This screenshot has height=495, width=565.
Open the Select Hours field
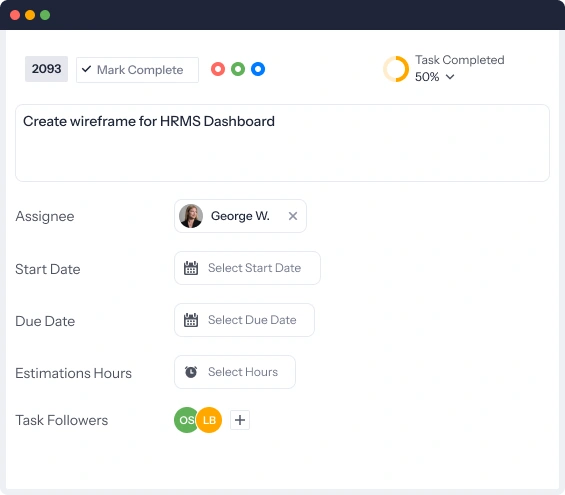[x=235, y=372]
